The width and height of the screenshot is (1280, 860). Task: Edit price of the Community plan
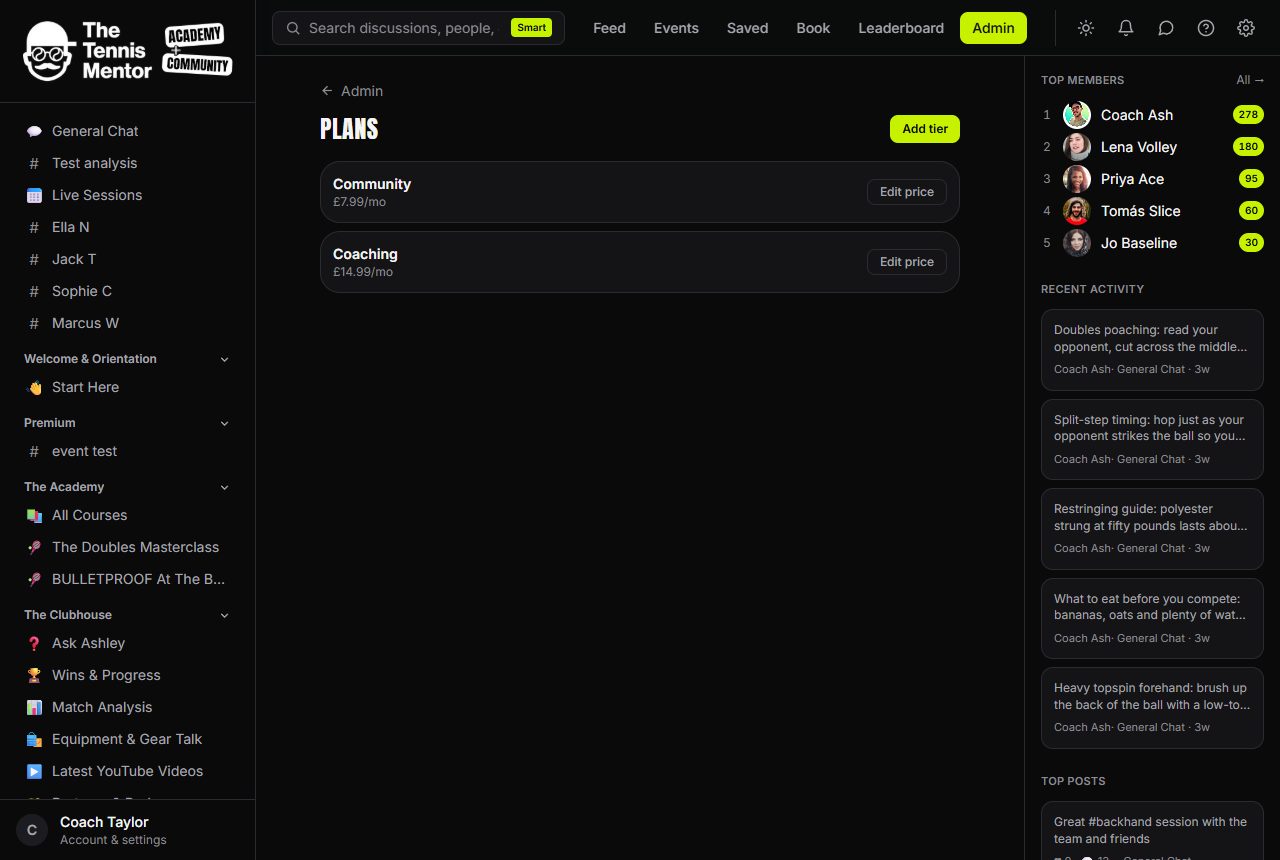click(x=907, y=192)
